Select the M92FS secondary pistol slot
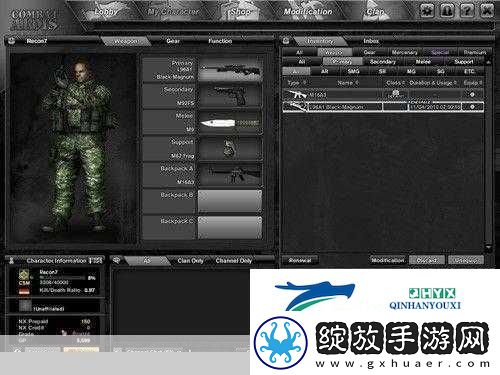Screen dimensions: 500x375 click(x=230, y=96)
